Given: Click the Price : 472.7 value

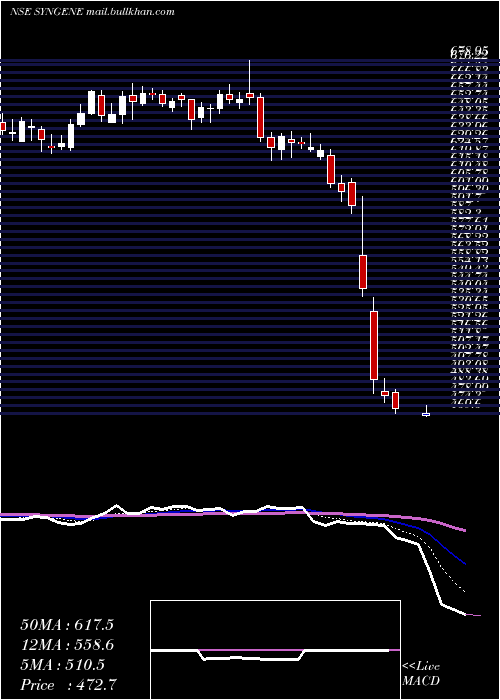Looking at the screenshot, I should tap(69, 685).
